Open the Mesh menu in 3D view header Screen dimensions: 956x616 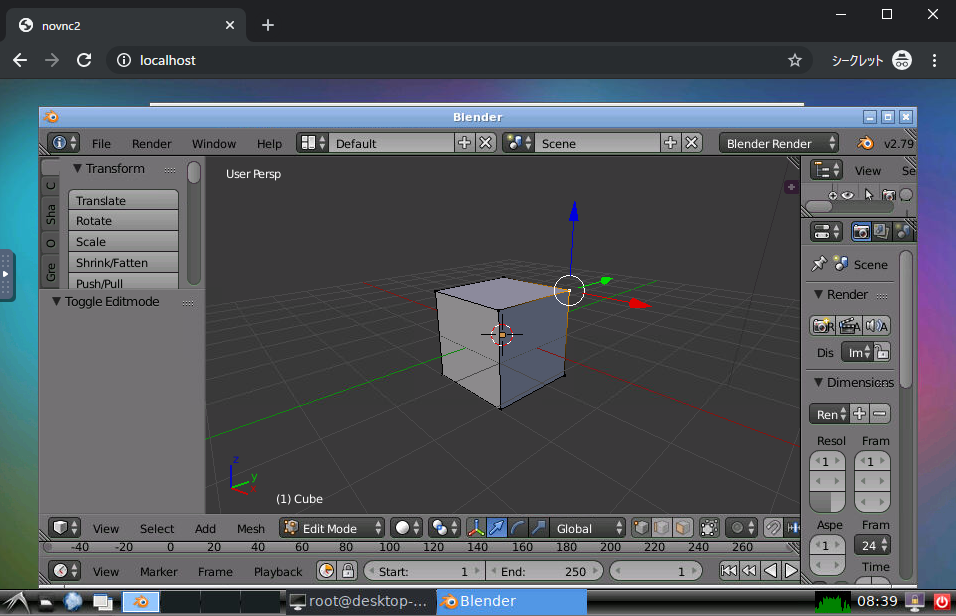pyautogui.click(x=250, y=528)
